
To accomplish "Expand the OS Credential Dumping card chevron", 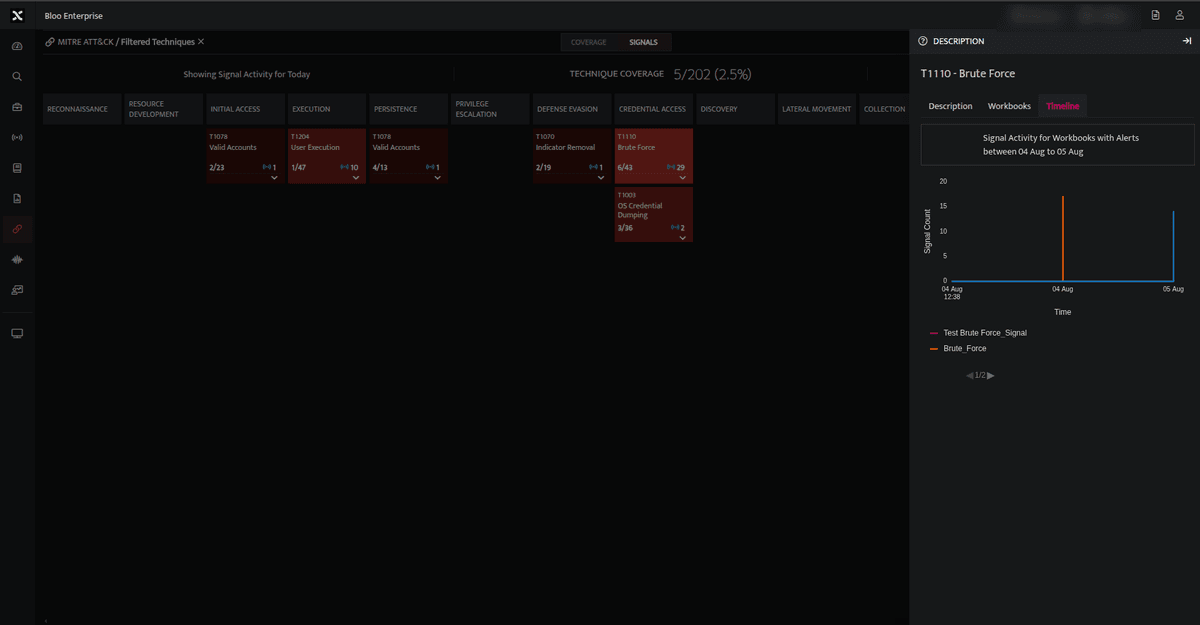I will 682,238.
